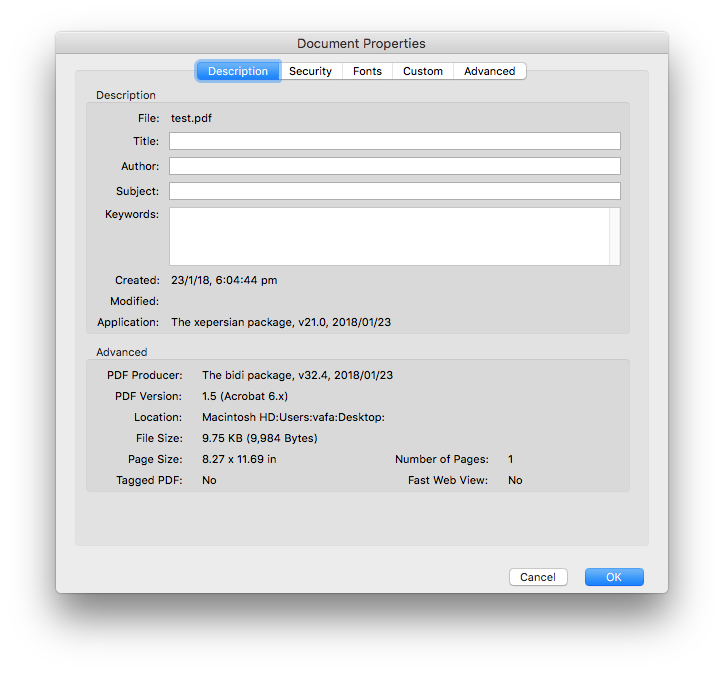Click the Fast Web View No value
724x673 pixels.
click(515, 480)
